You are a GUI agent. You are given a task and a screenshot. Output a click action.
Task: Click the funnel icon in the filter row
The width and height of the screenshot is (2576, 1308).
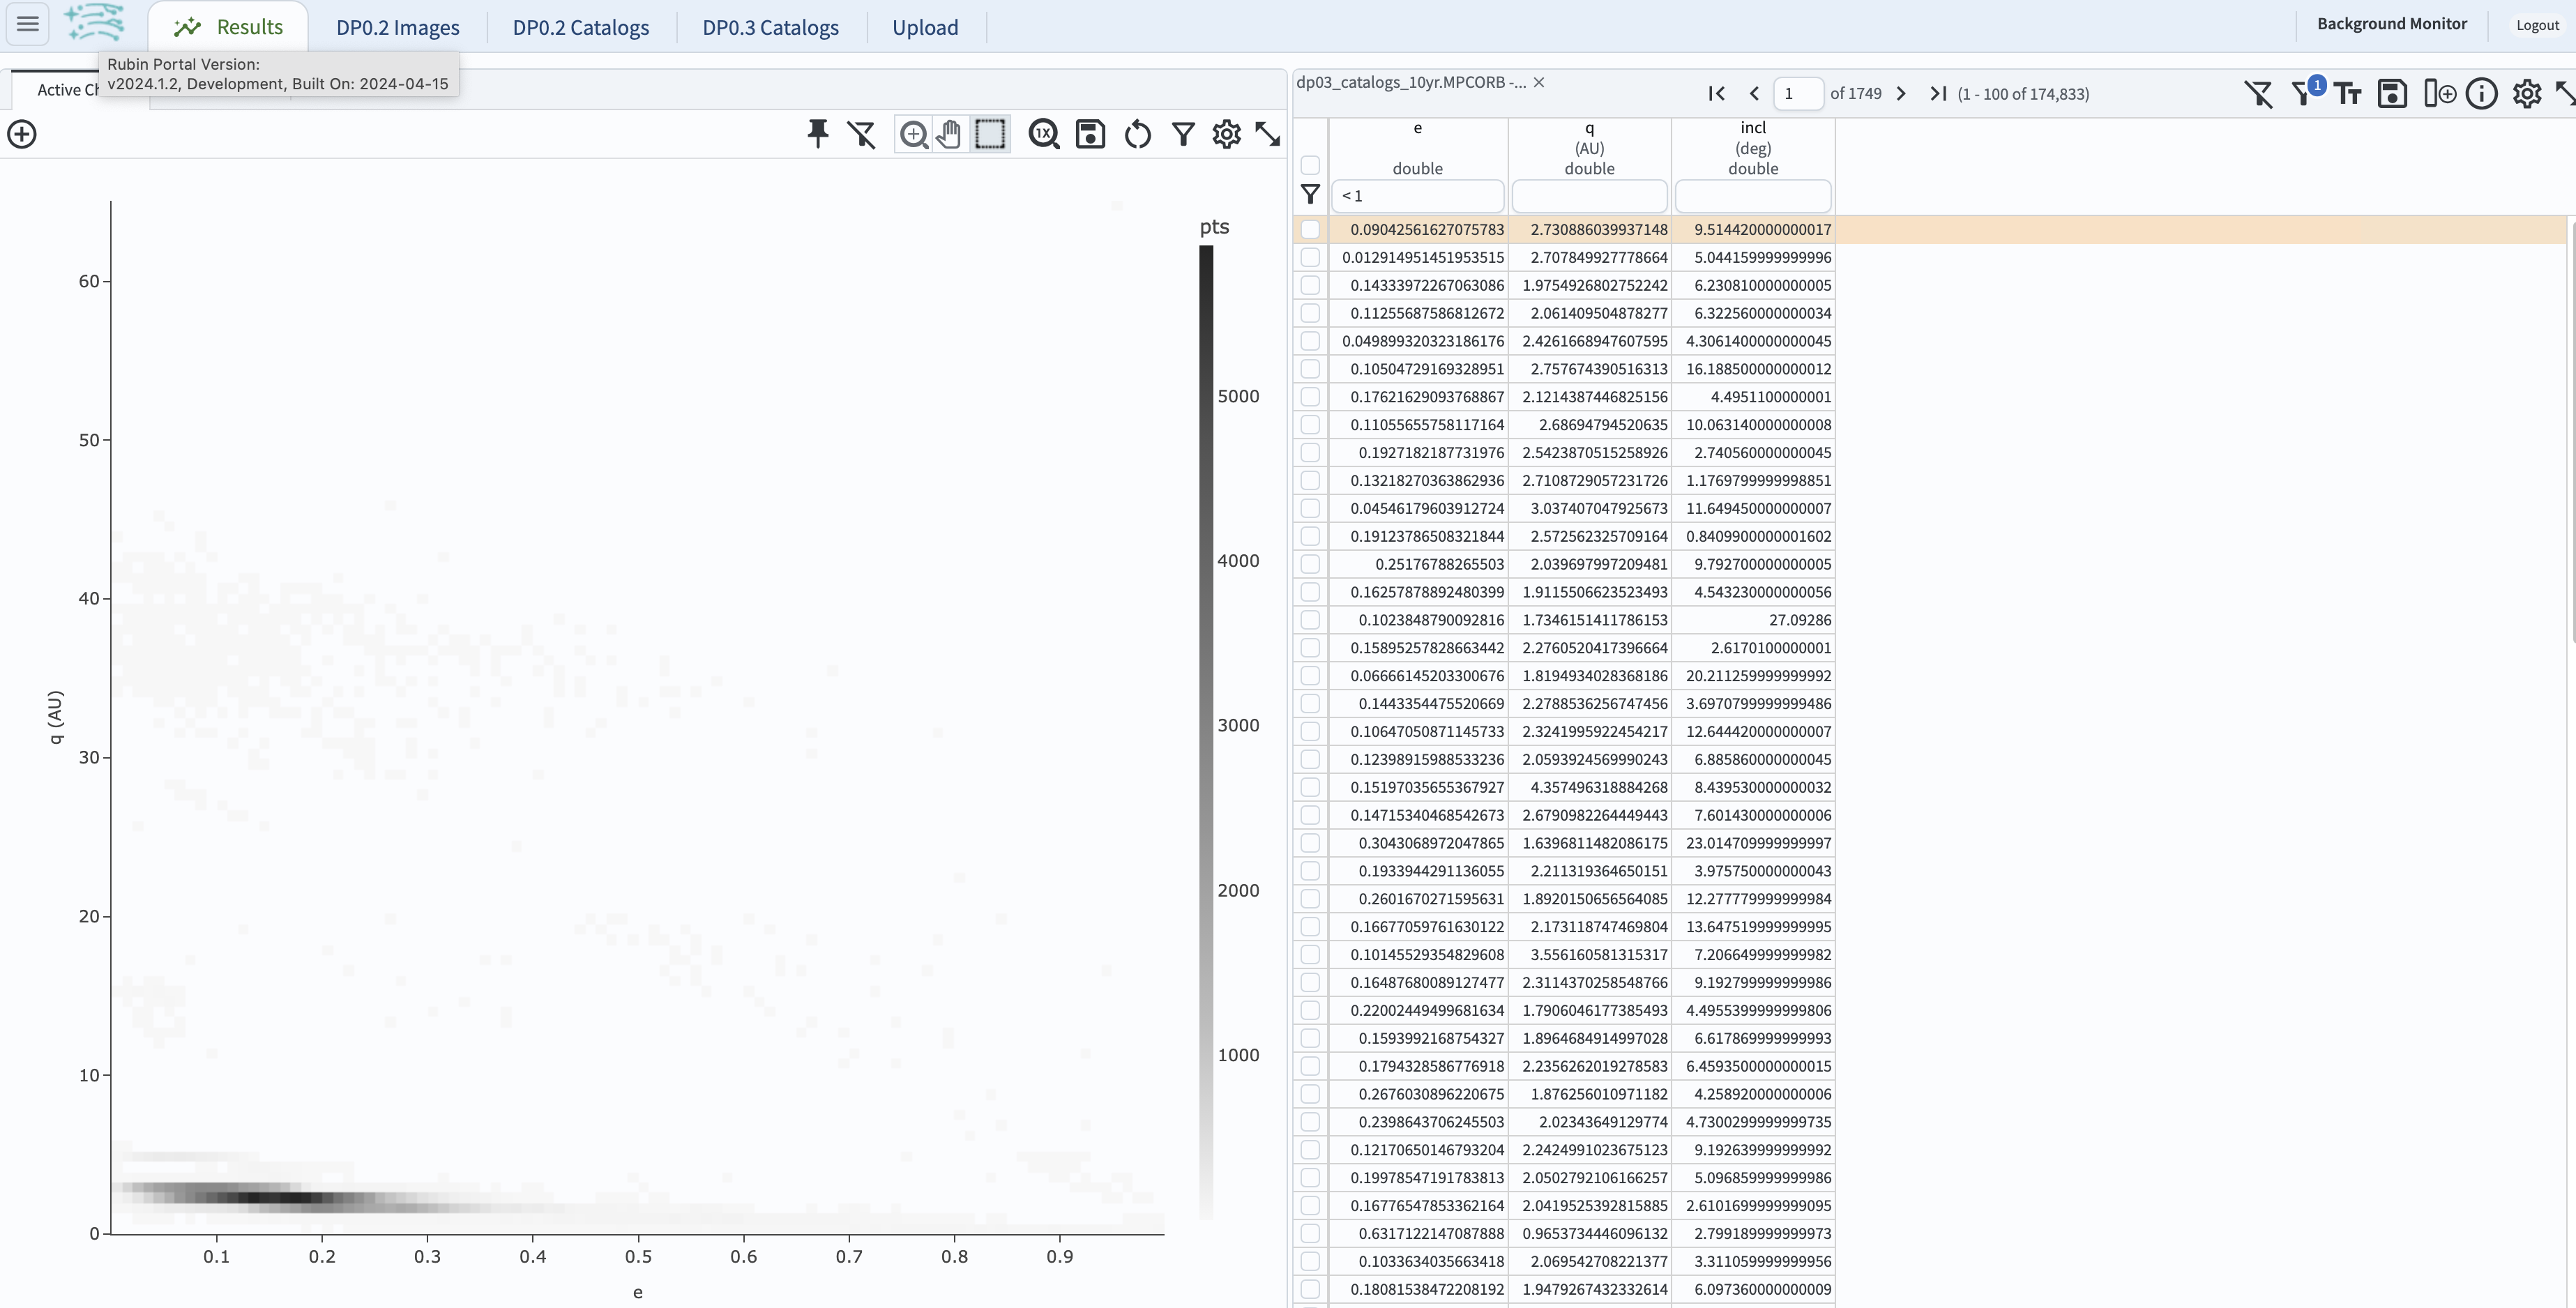pyautogui.click(x=1310, y=195)
